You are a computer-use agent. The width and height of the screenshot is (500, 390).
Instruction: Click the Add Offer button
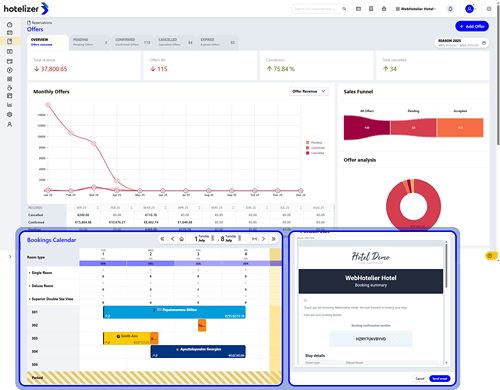(x=472, y=26)
